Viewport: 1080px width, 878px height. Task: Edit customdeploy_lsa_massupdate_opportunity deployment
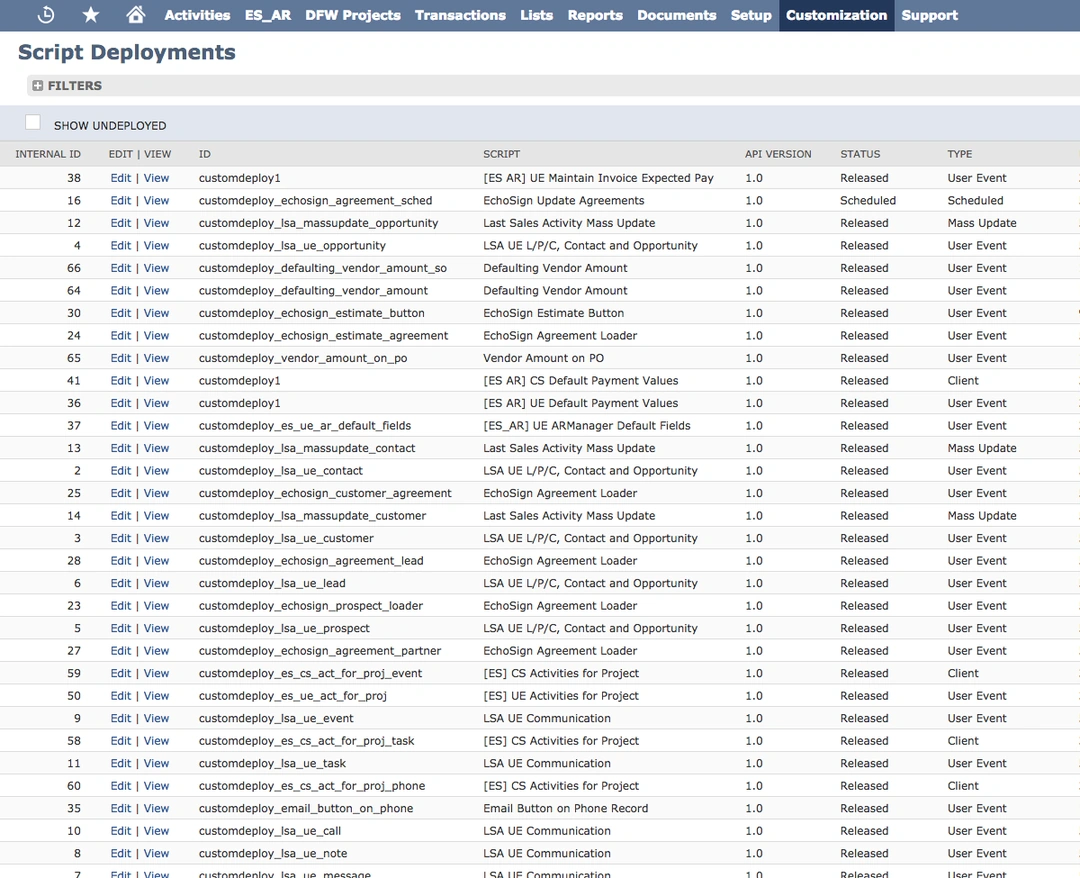pyautogui.click(x=121, y=223)
